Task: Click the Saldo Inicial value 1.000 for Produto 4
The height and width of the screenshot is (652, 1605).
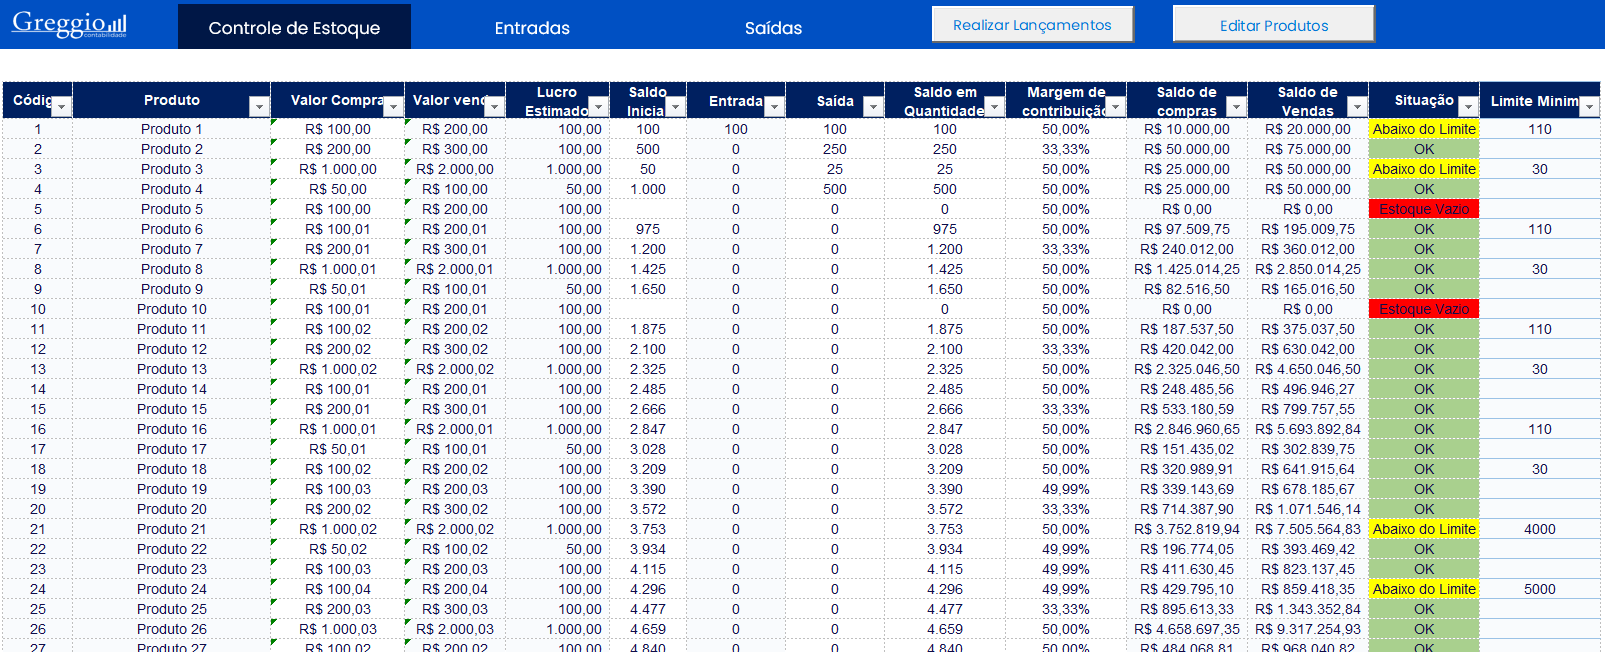Action: [648, 189]
